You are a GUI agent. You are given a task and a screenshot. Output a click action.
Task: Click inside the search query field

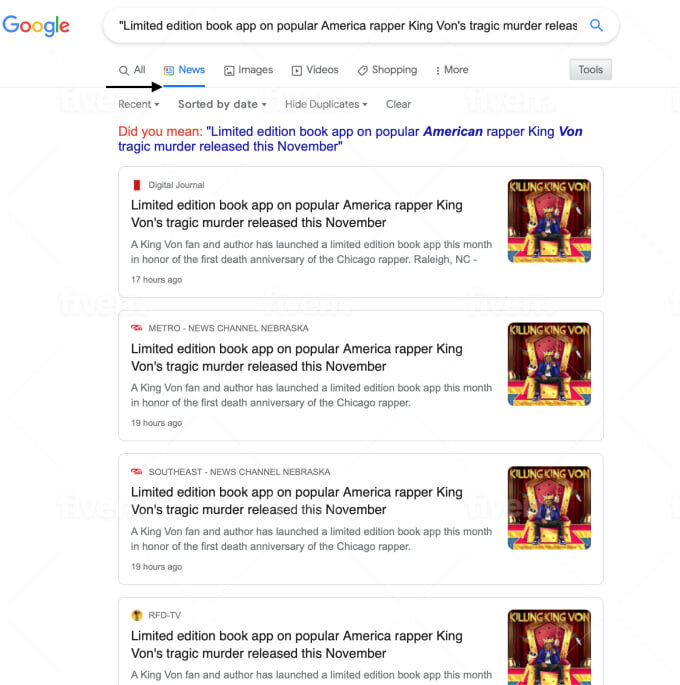pyautogui.click(x=348, y=26)
